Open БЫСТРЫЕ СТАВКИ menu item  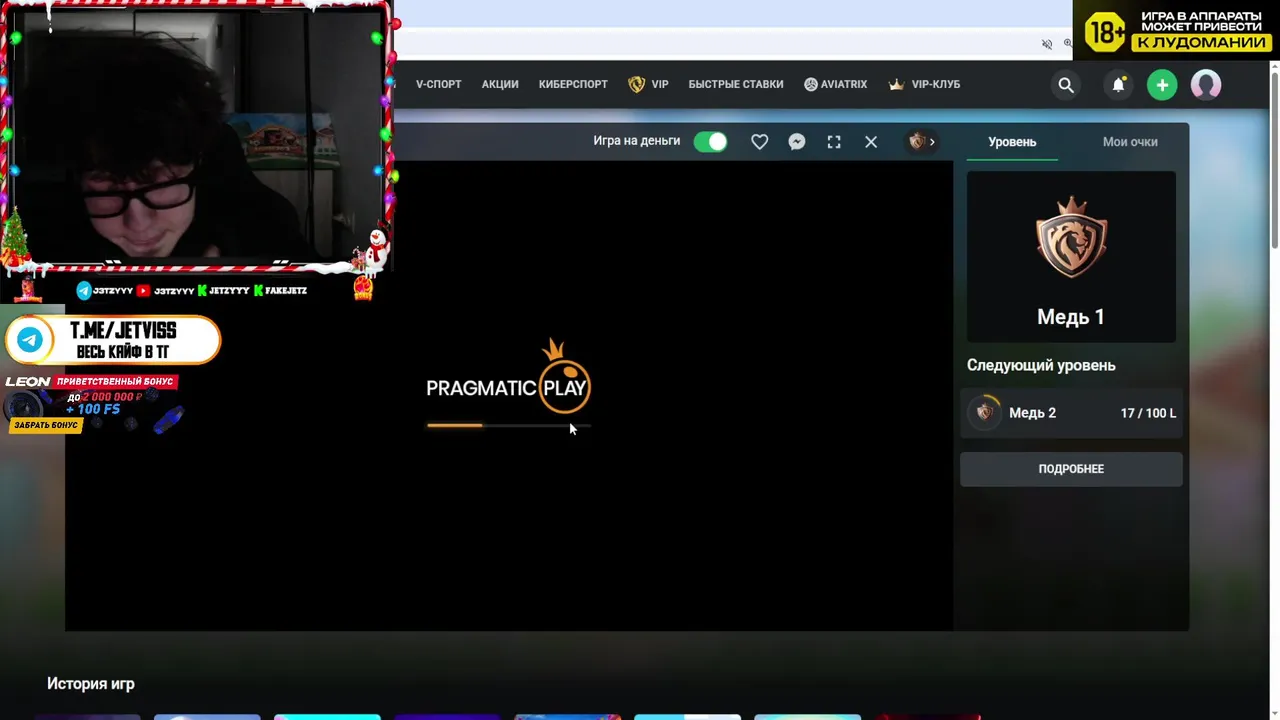click(x=736, y=85)
